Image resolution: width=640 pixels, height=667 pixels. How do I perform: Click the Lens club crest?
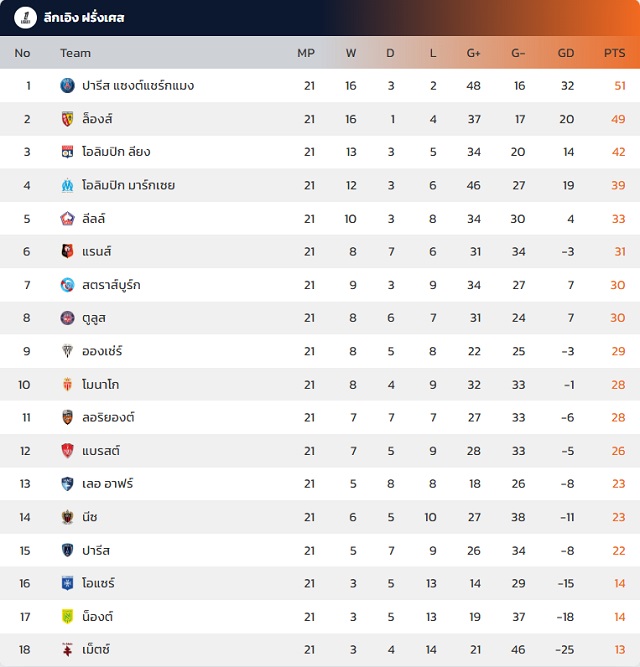(67, 119)
